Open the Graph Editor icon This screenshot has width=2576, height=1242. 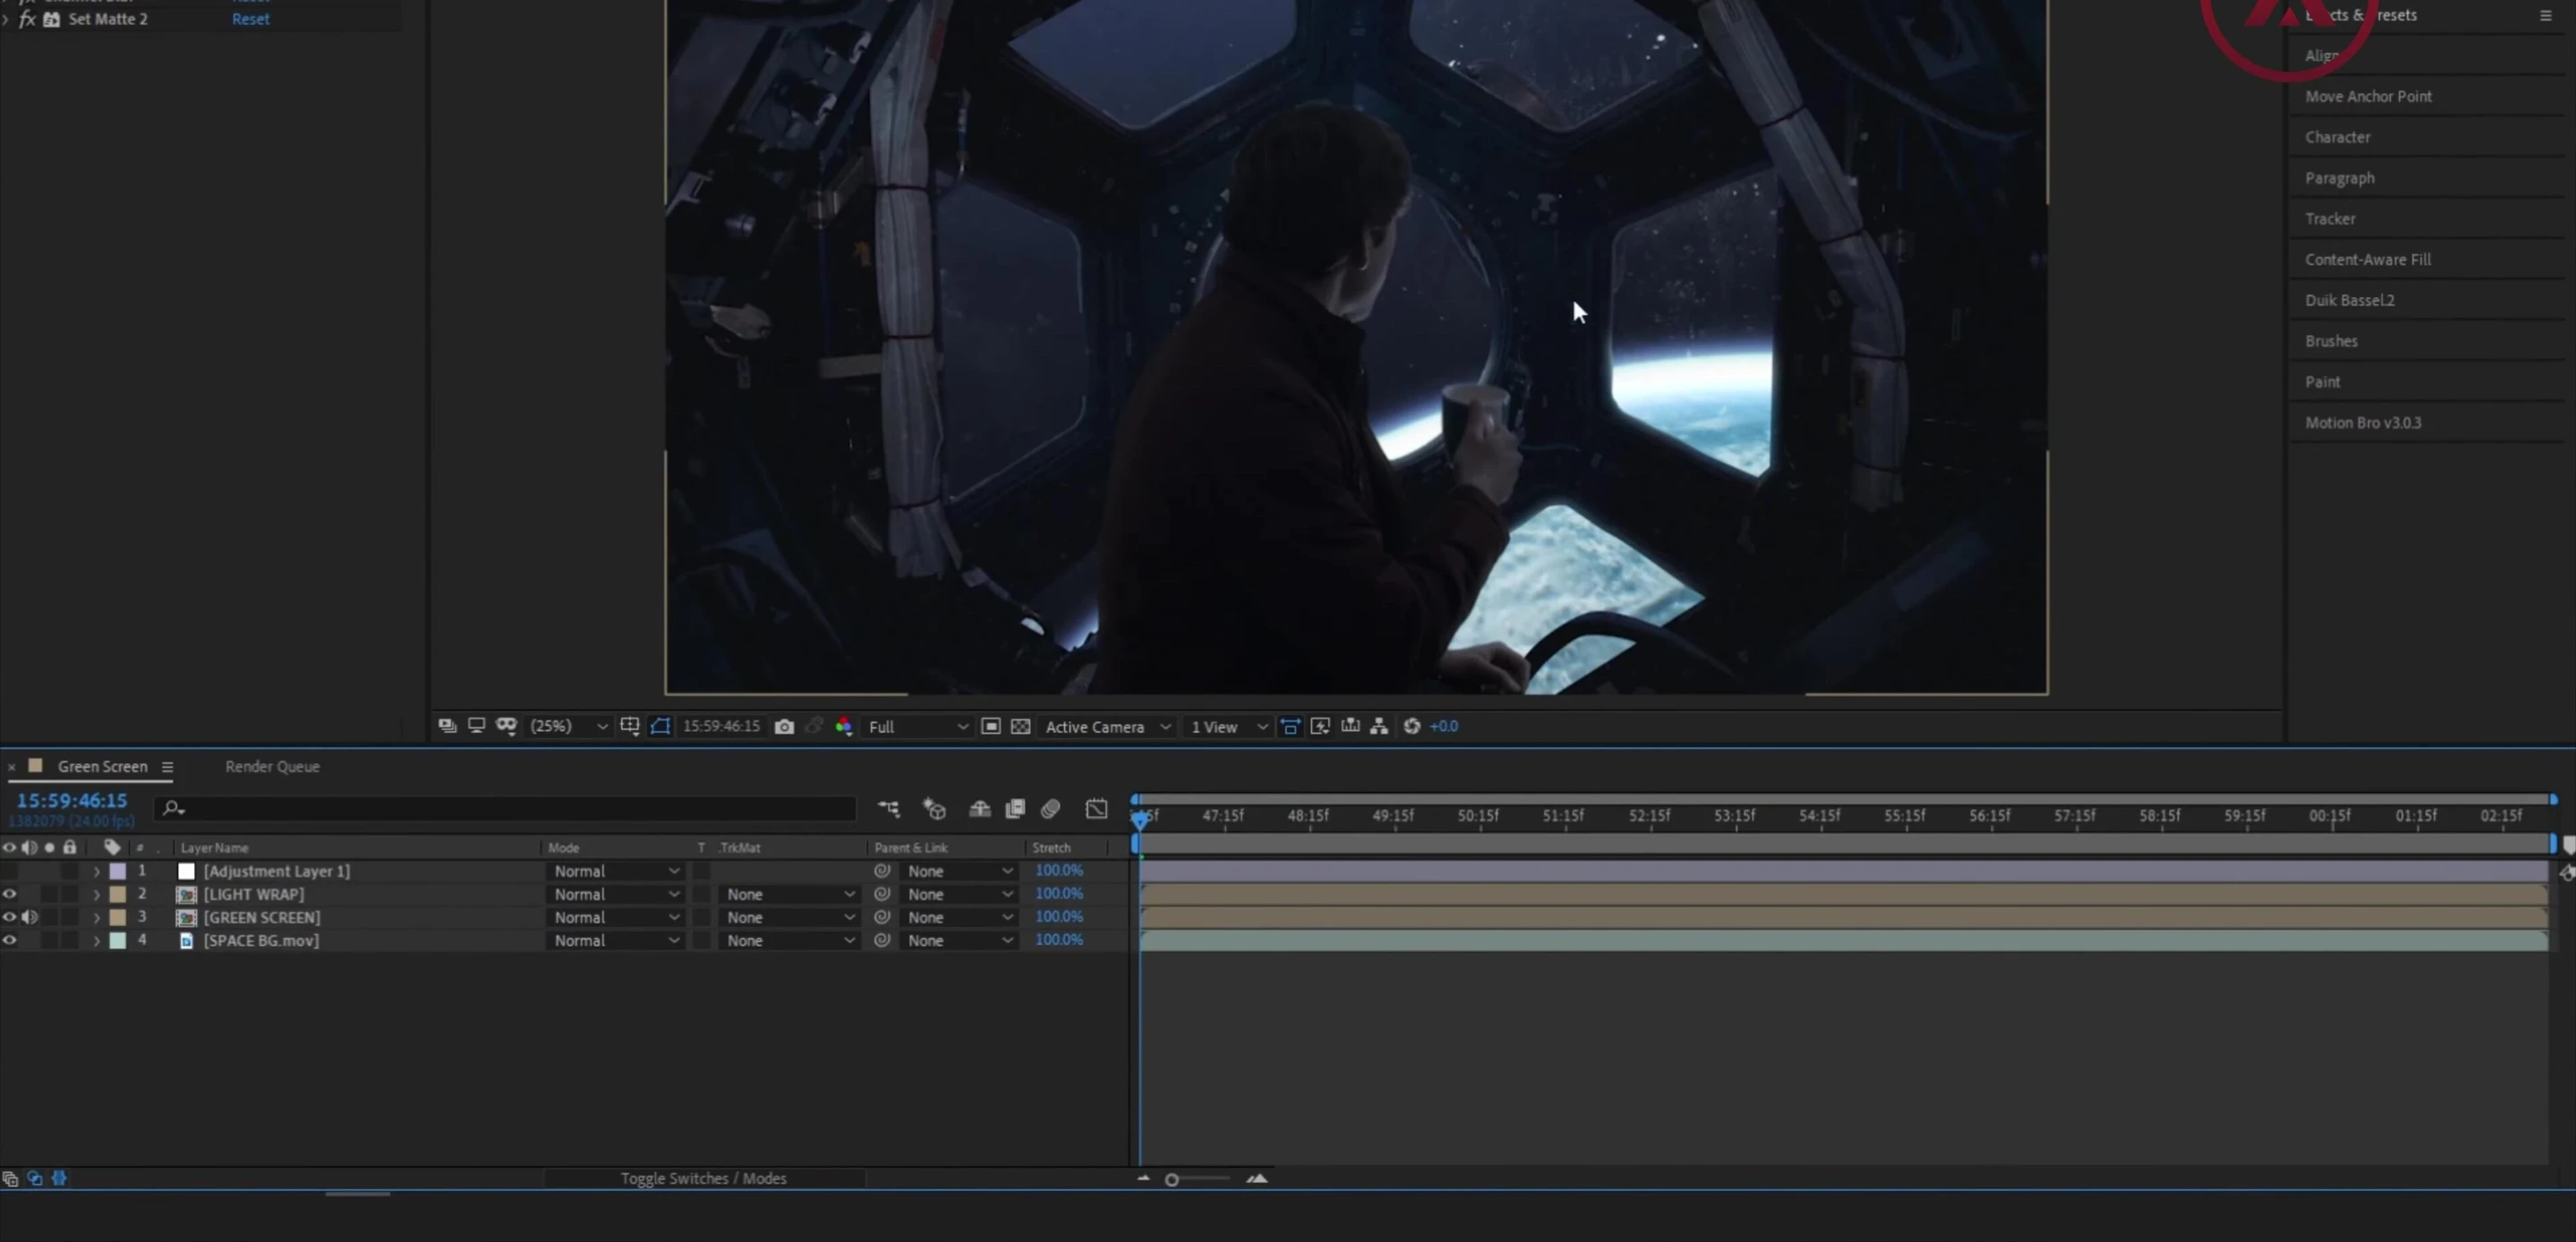point(1097,808)
